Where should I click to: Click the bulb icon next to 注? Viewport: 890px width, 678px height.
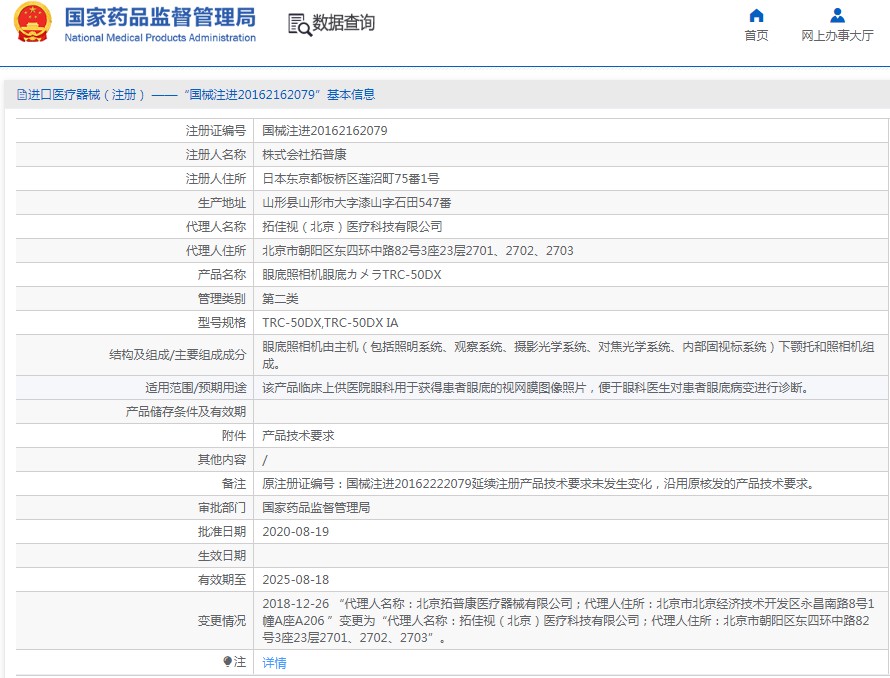tap(227, 662)
